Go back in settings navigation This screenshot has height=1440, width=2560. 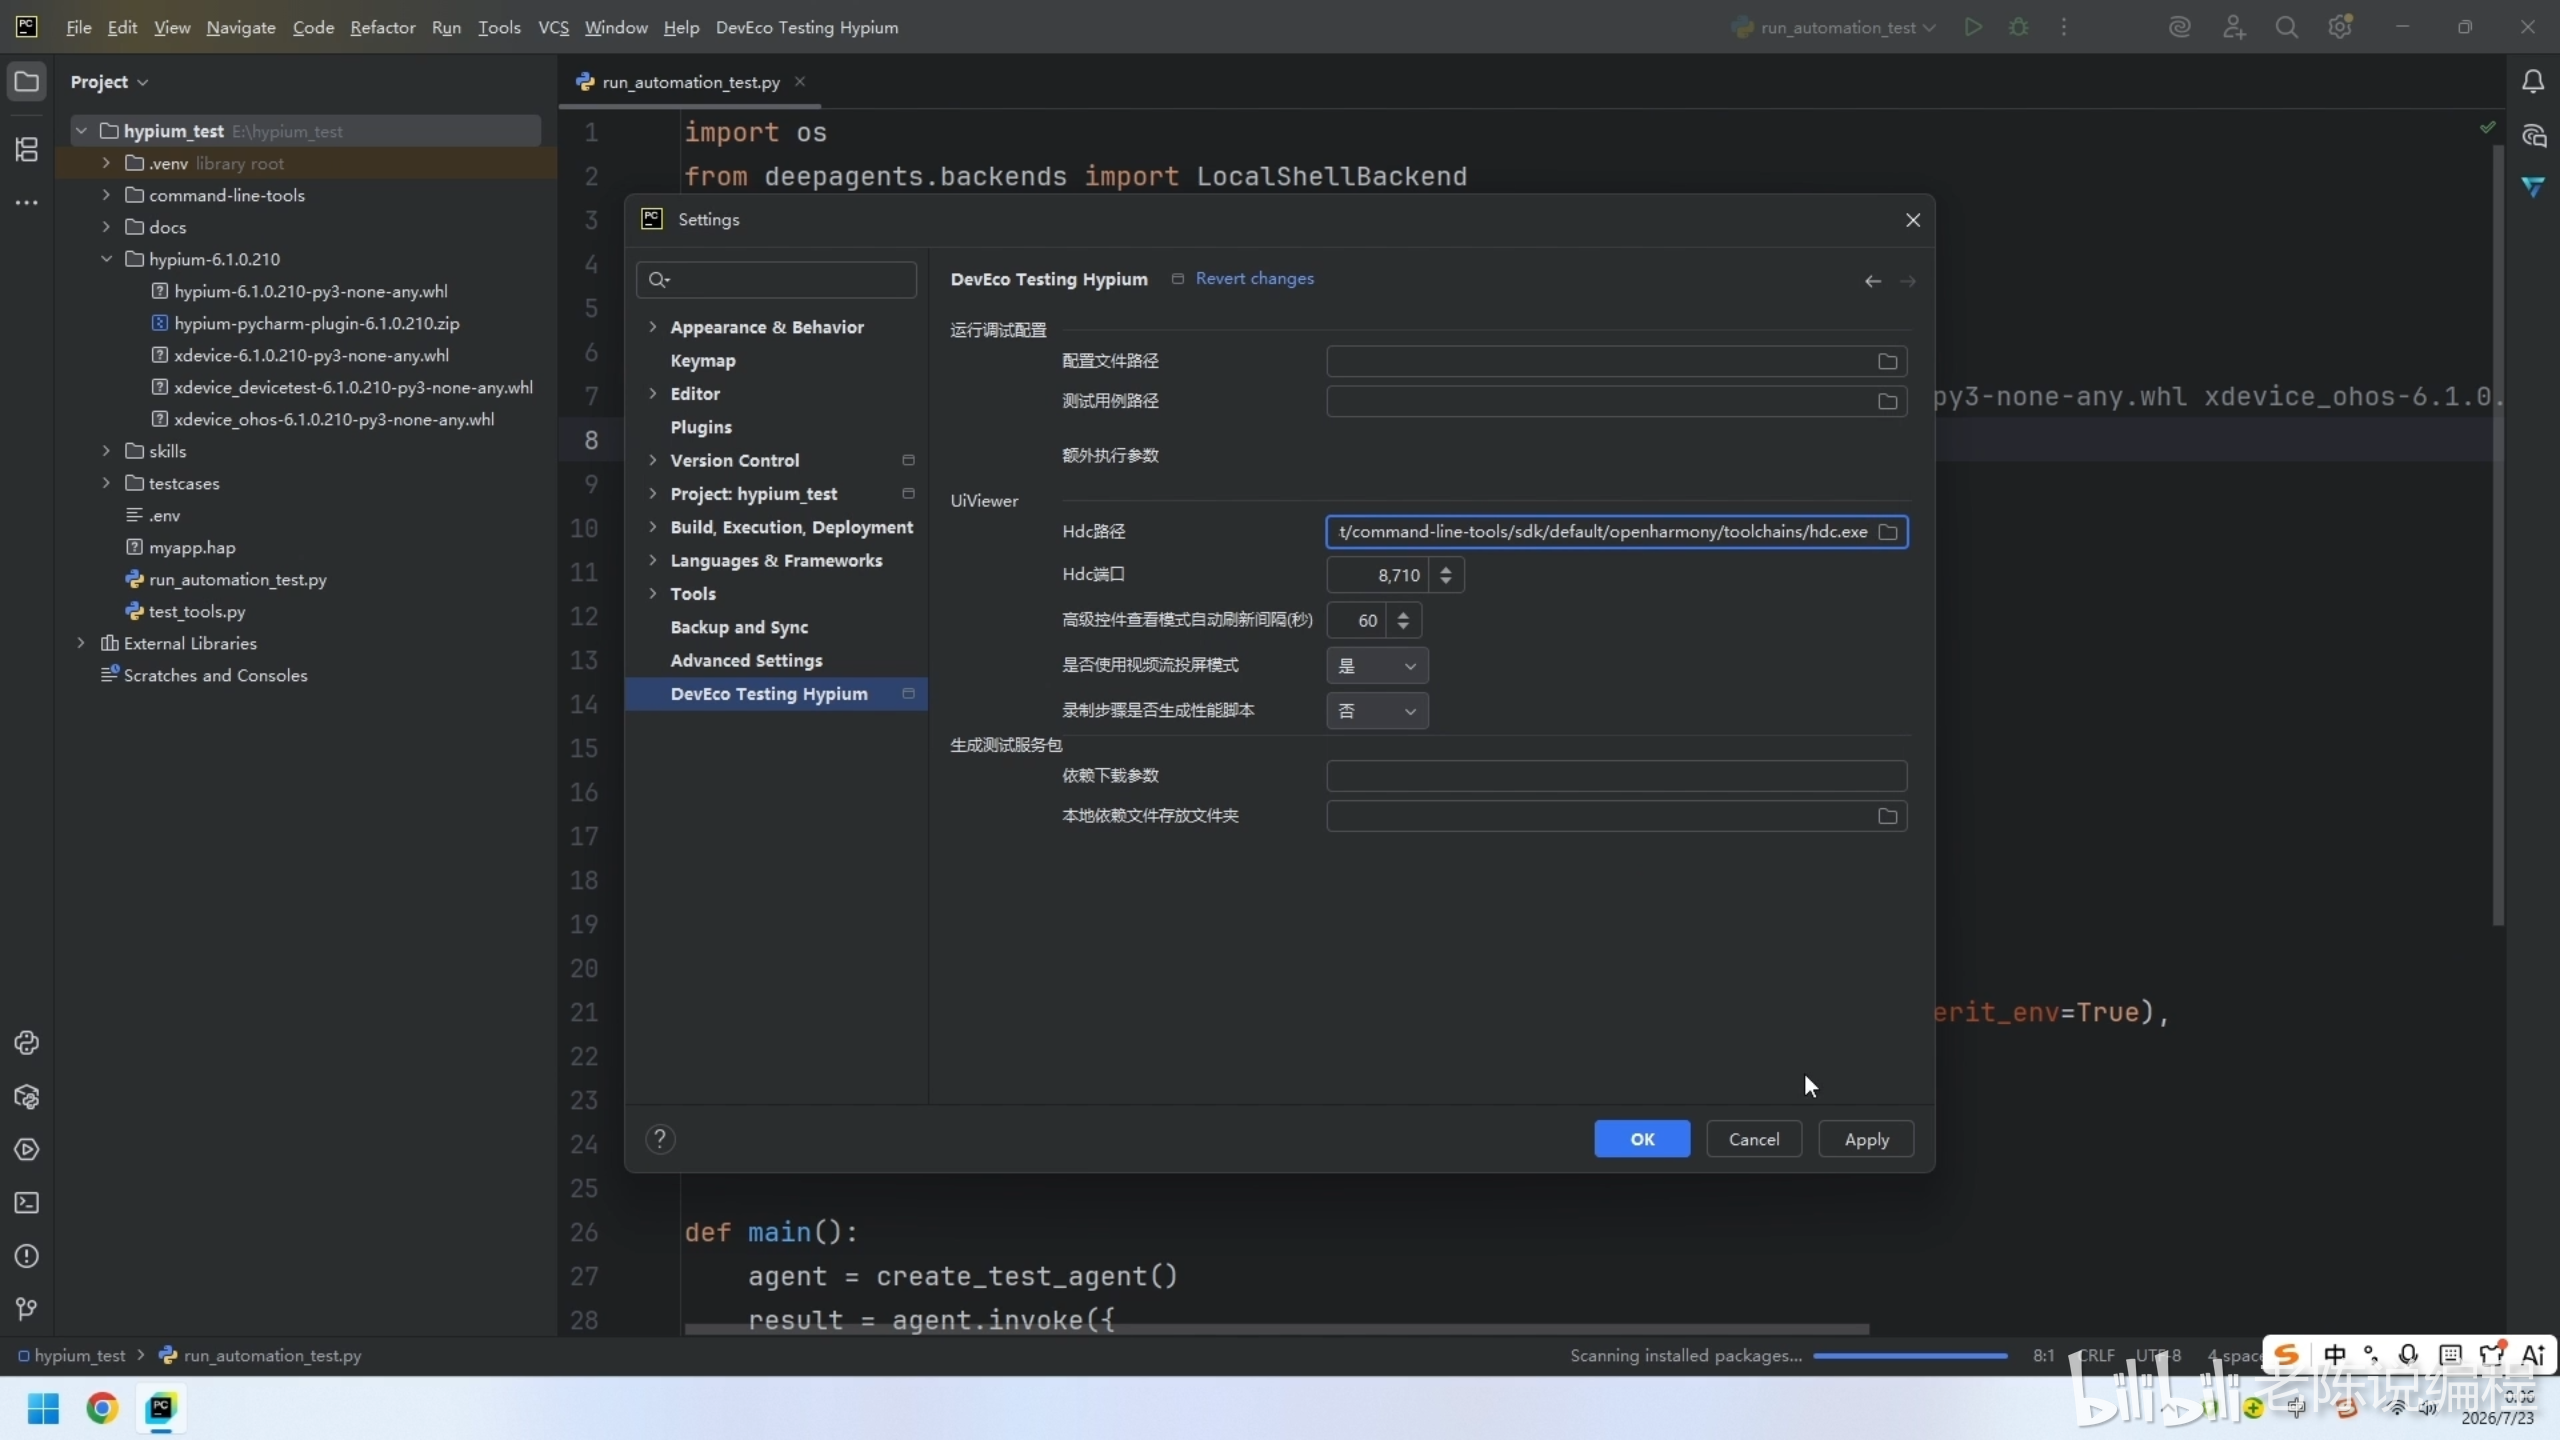[1873, 281]
